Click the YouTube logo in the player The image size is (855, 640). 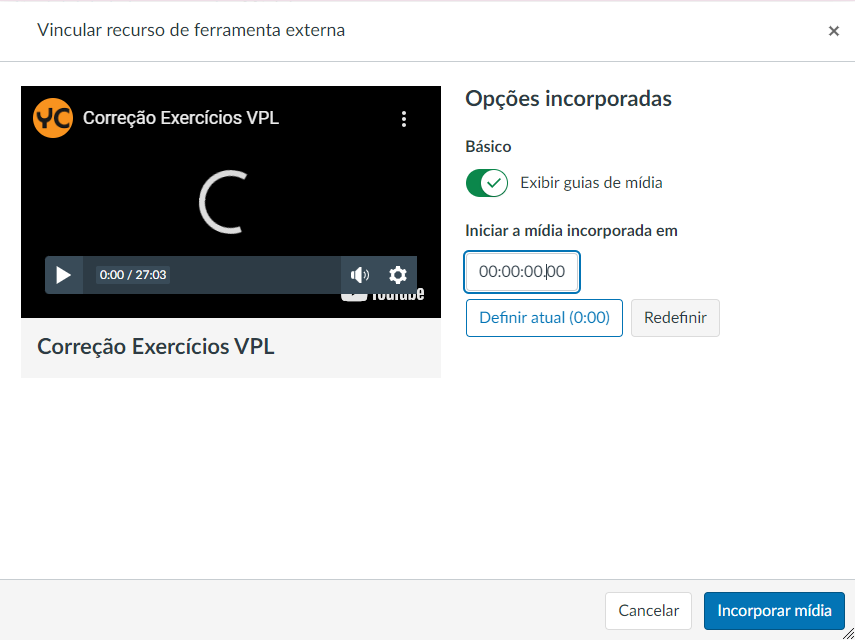tap(383, 294)
